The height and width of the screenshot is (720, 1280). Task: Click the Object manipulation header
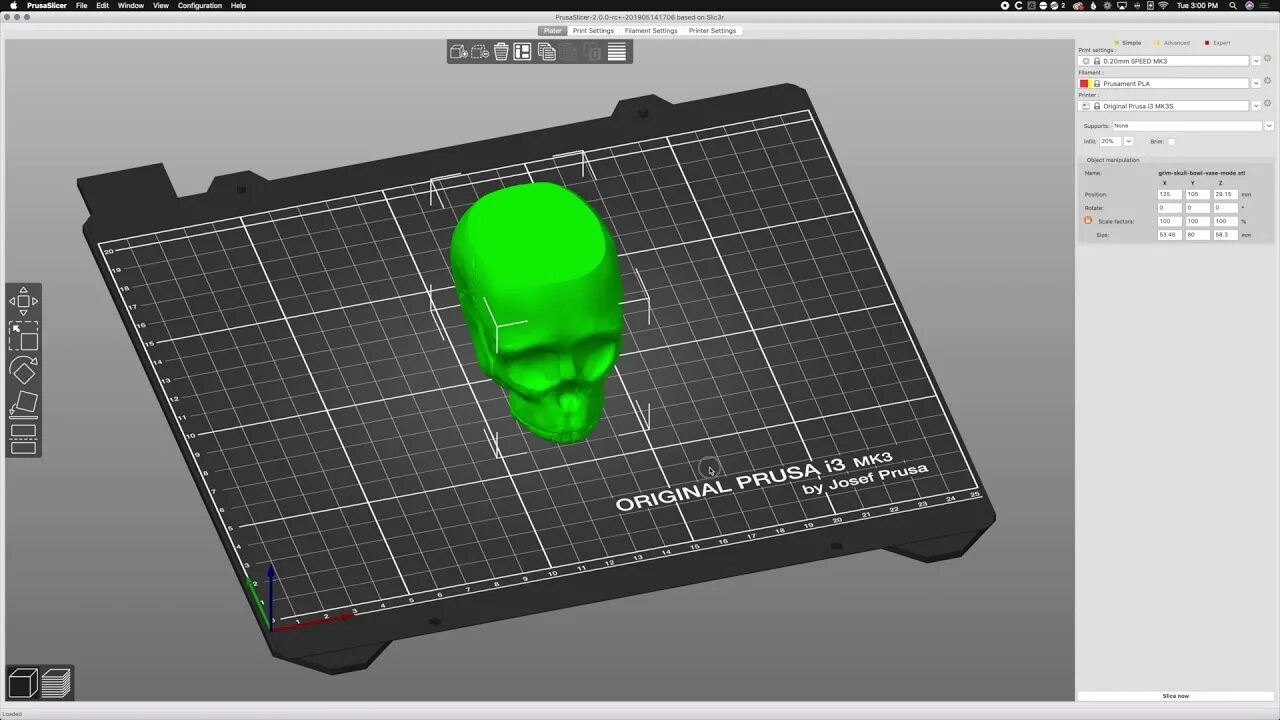pos(1113,160)
